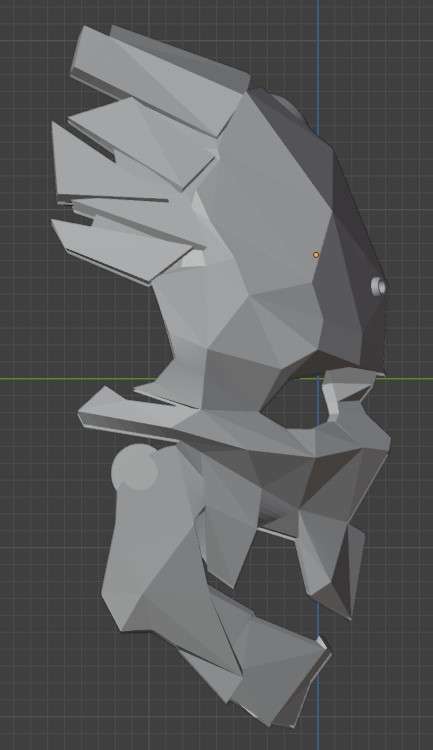
Task: Select the small cylinder knob on dark faceplate
Action: click(379, 287)
